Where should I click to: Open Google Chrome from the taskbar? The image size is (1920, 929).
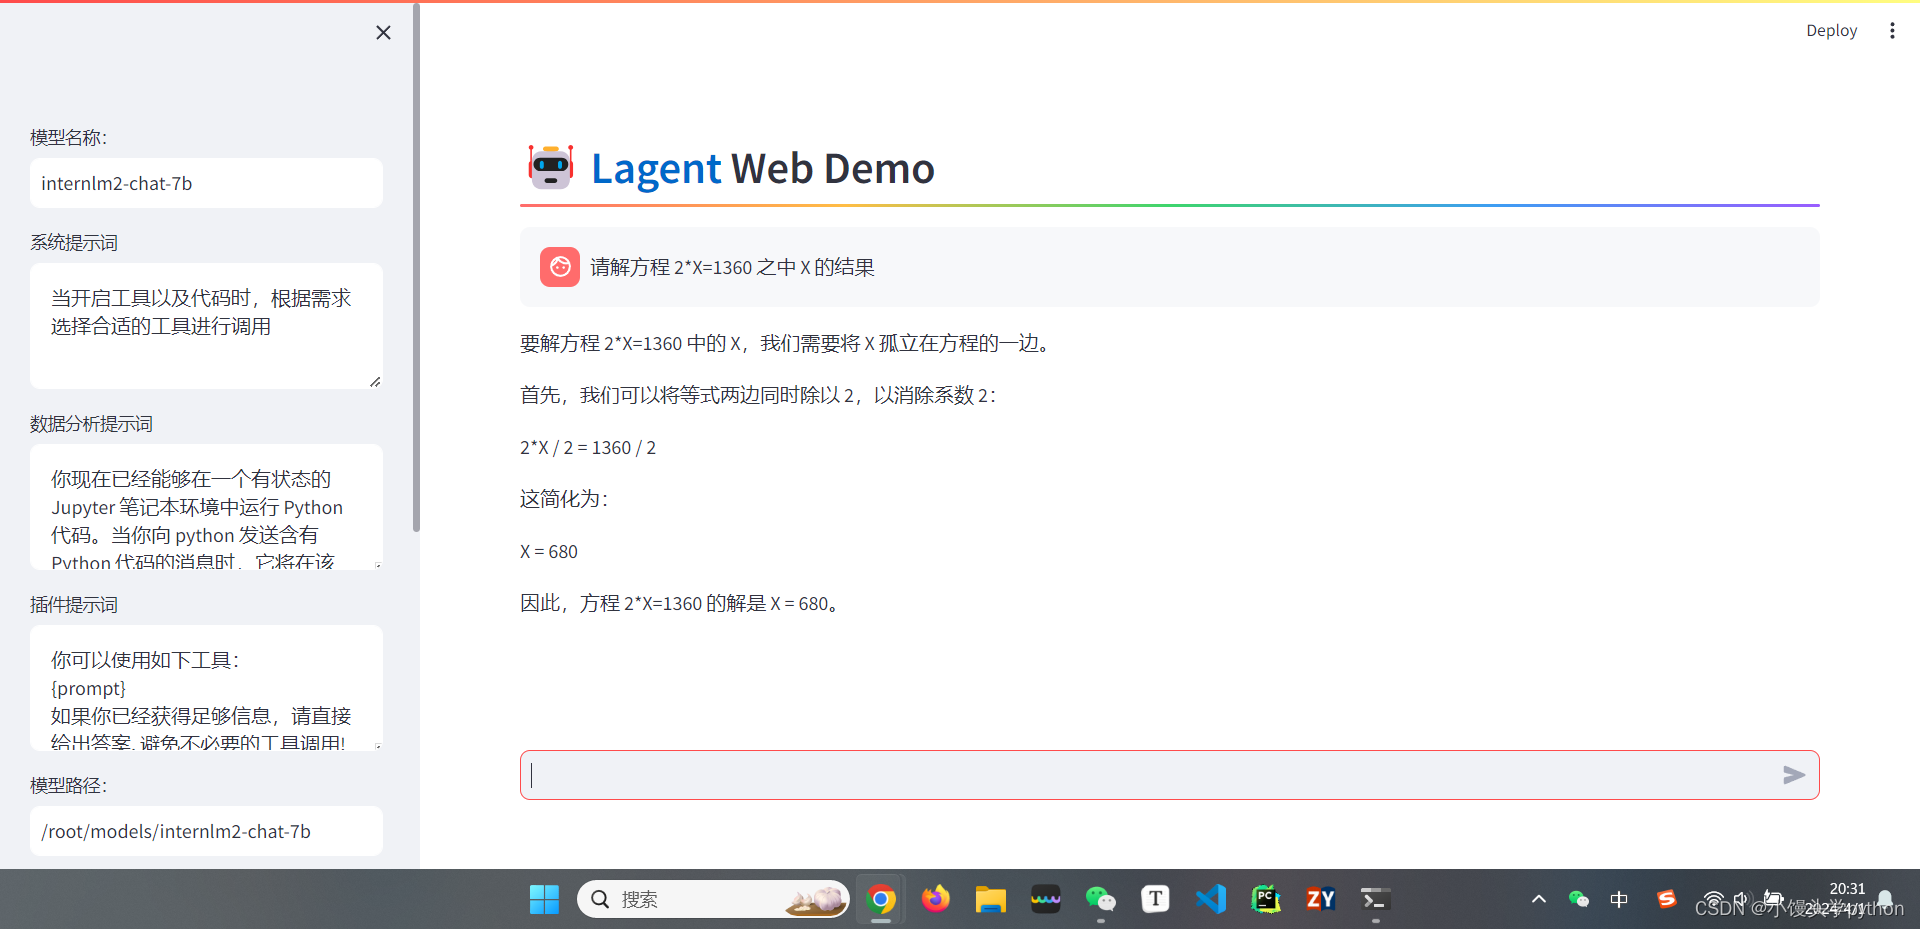pos(881,899)
